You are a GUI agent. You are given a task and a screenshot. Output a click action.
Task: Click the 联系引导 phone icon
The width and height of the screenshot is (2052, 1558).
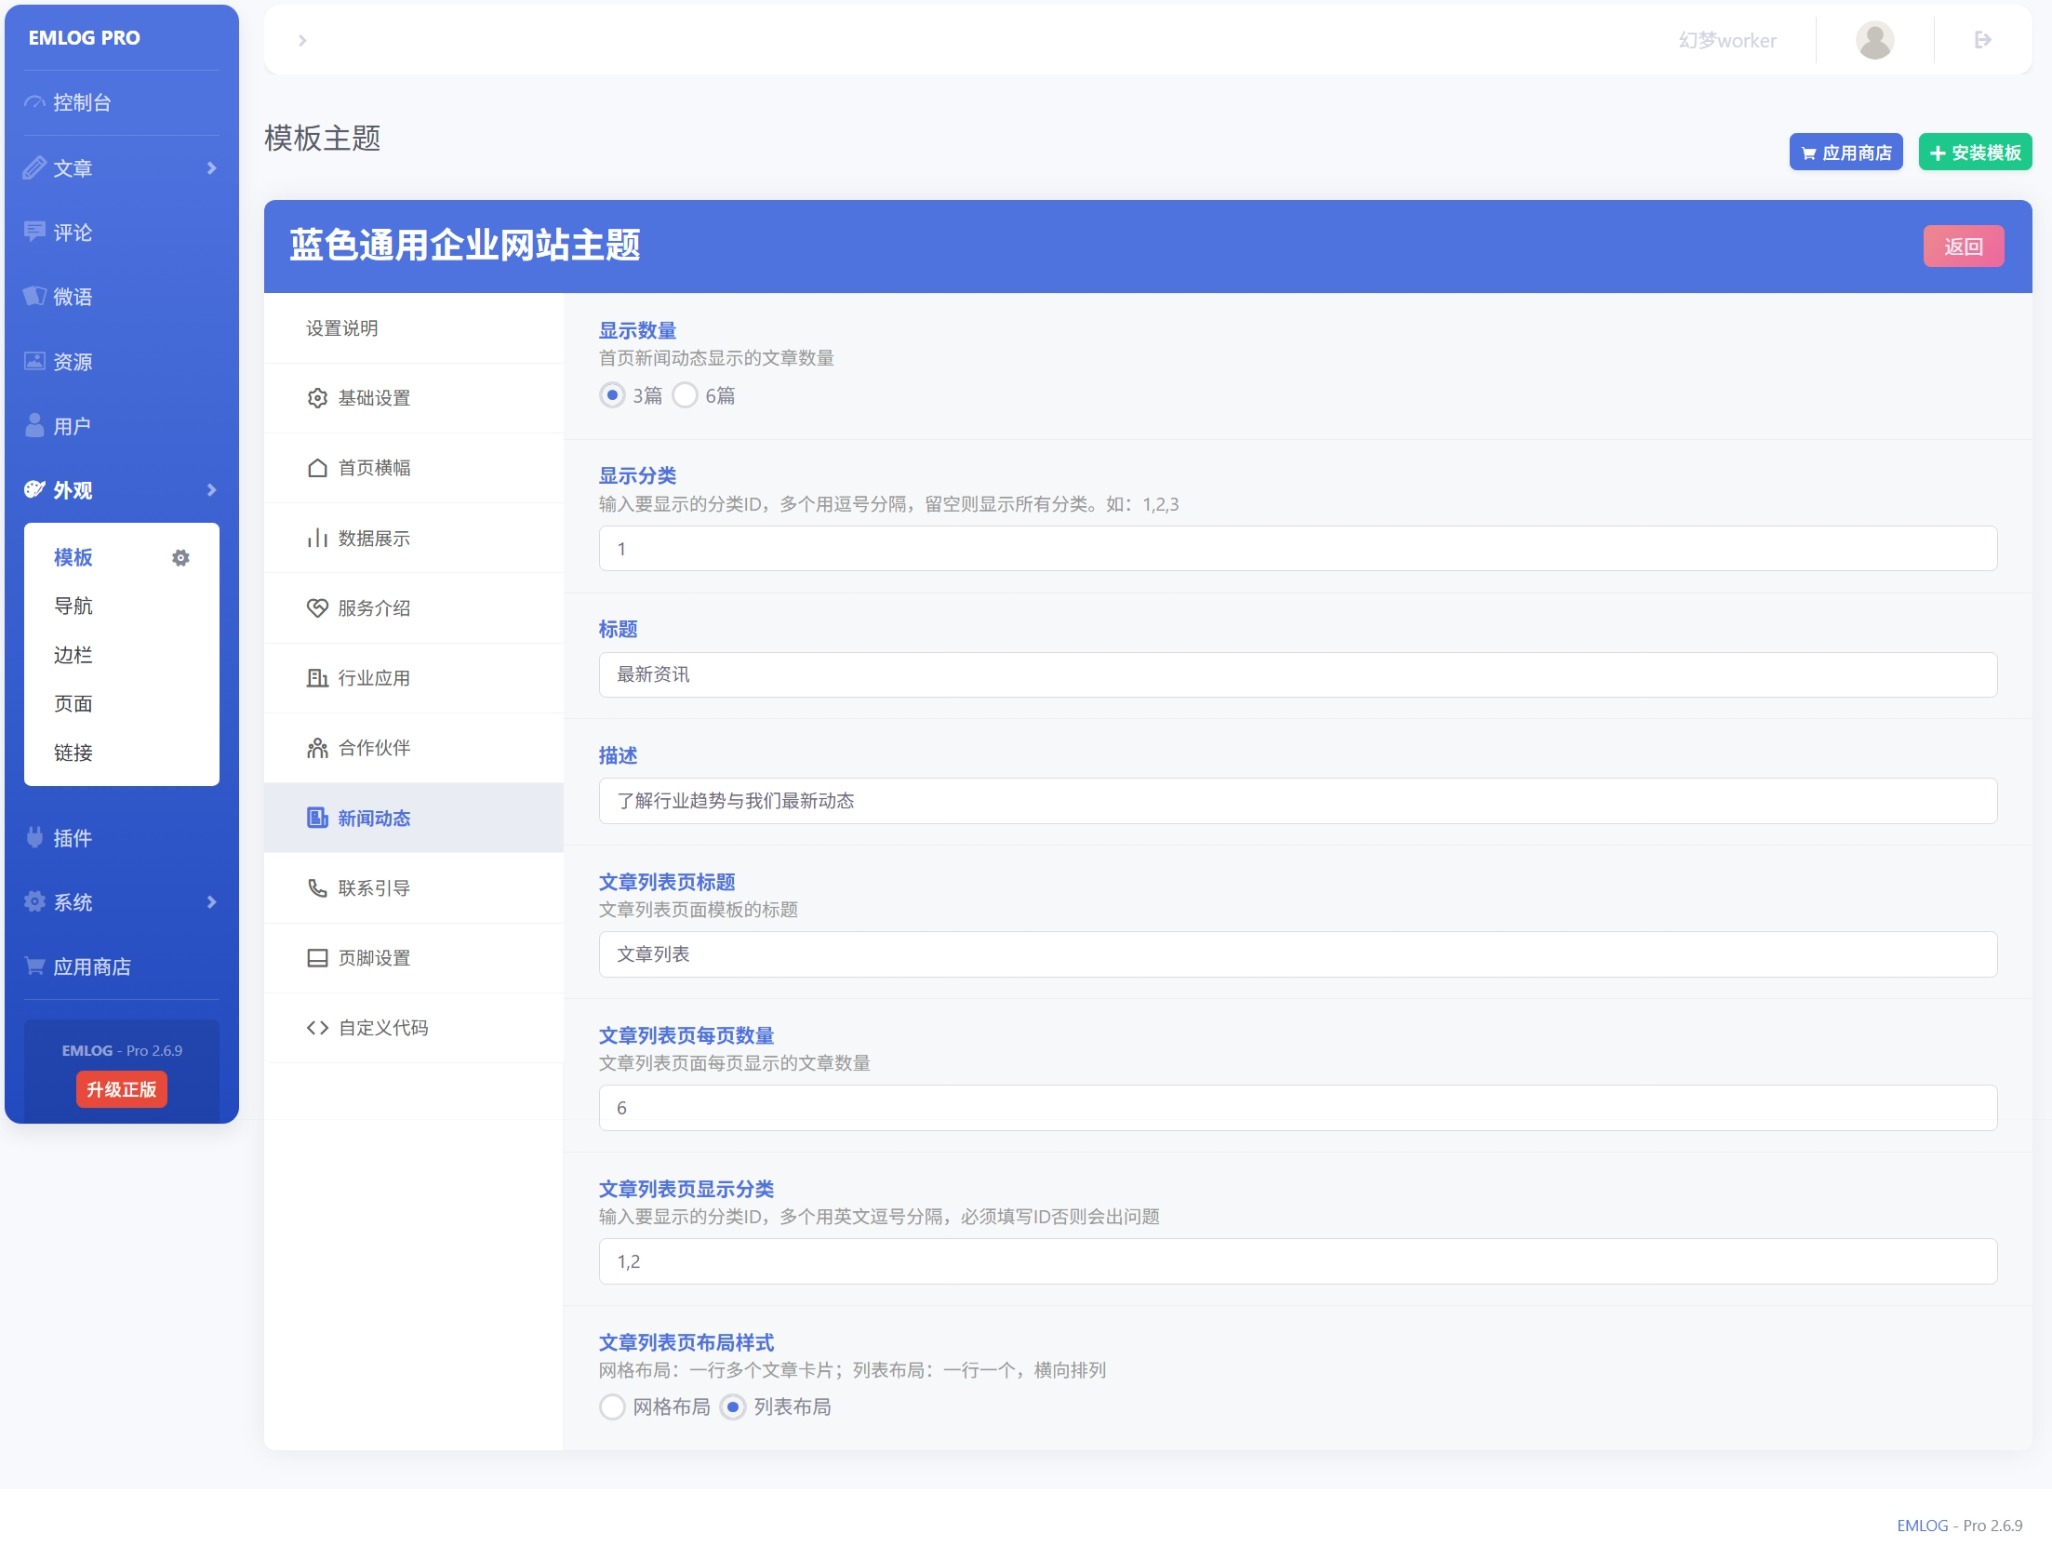(x=317, y=888)
